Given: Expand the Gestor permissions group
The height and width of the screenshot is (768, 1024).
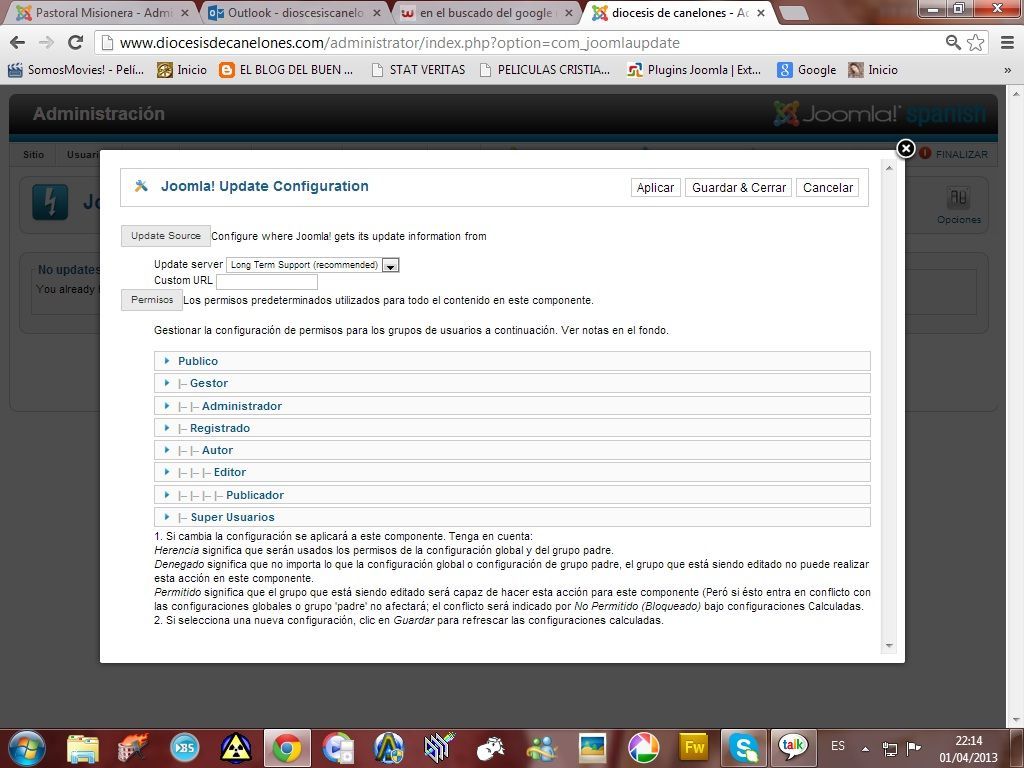Looking at the screenshot, I should point(512,383).
